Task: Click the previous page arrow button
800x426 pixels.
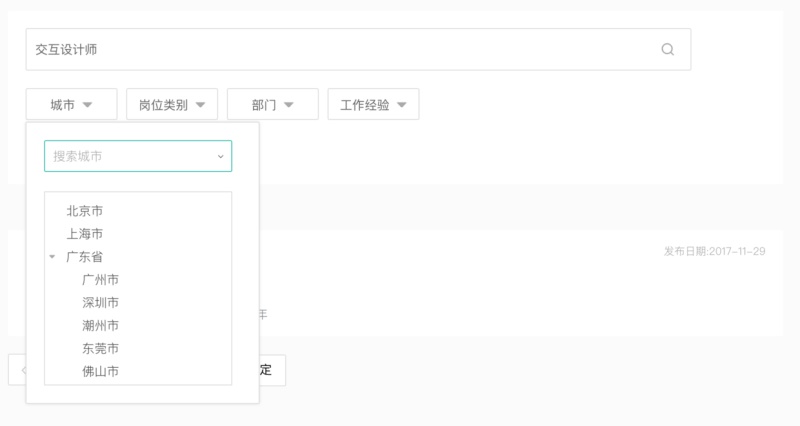Action: (17, 370)
